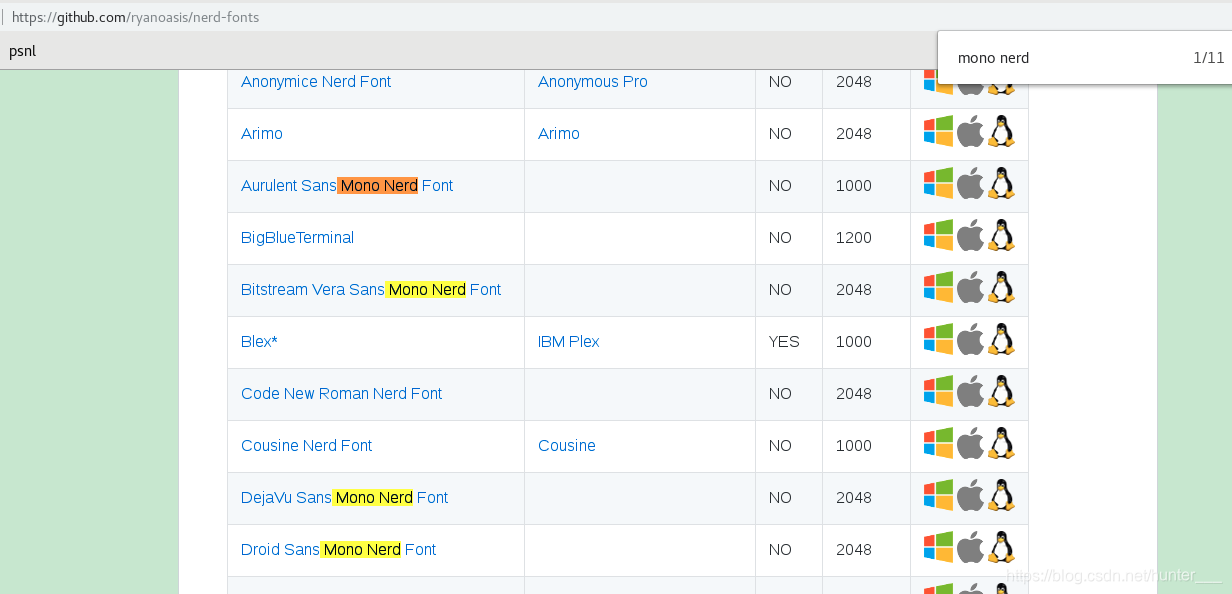This screenshot has width=1232, height=594.
Task: Click Windows icon in Cousine Nerd Font row
Action: coord(938,443)
